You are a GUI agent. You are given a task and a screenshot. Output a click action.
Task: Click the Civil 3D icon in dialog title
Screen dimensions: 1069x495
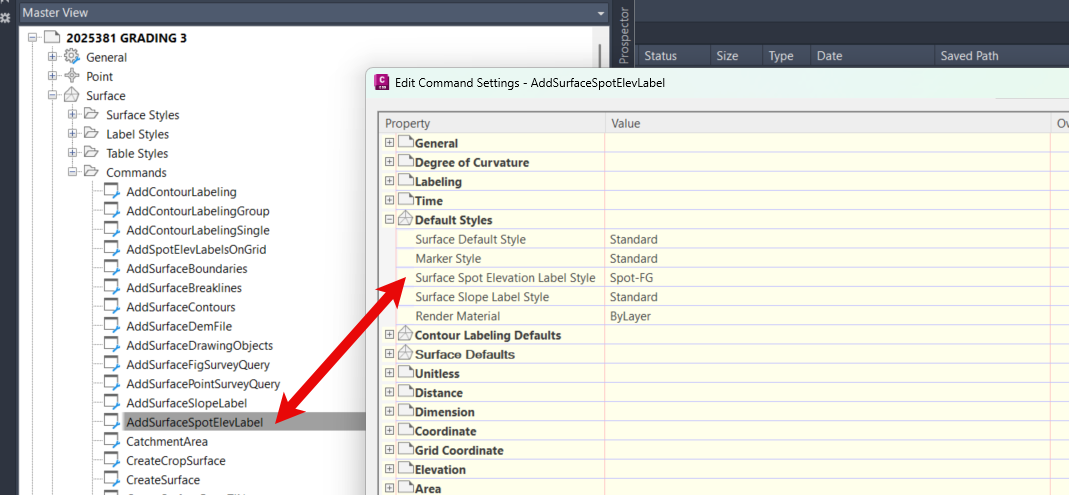(382, 82)
